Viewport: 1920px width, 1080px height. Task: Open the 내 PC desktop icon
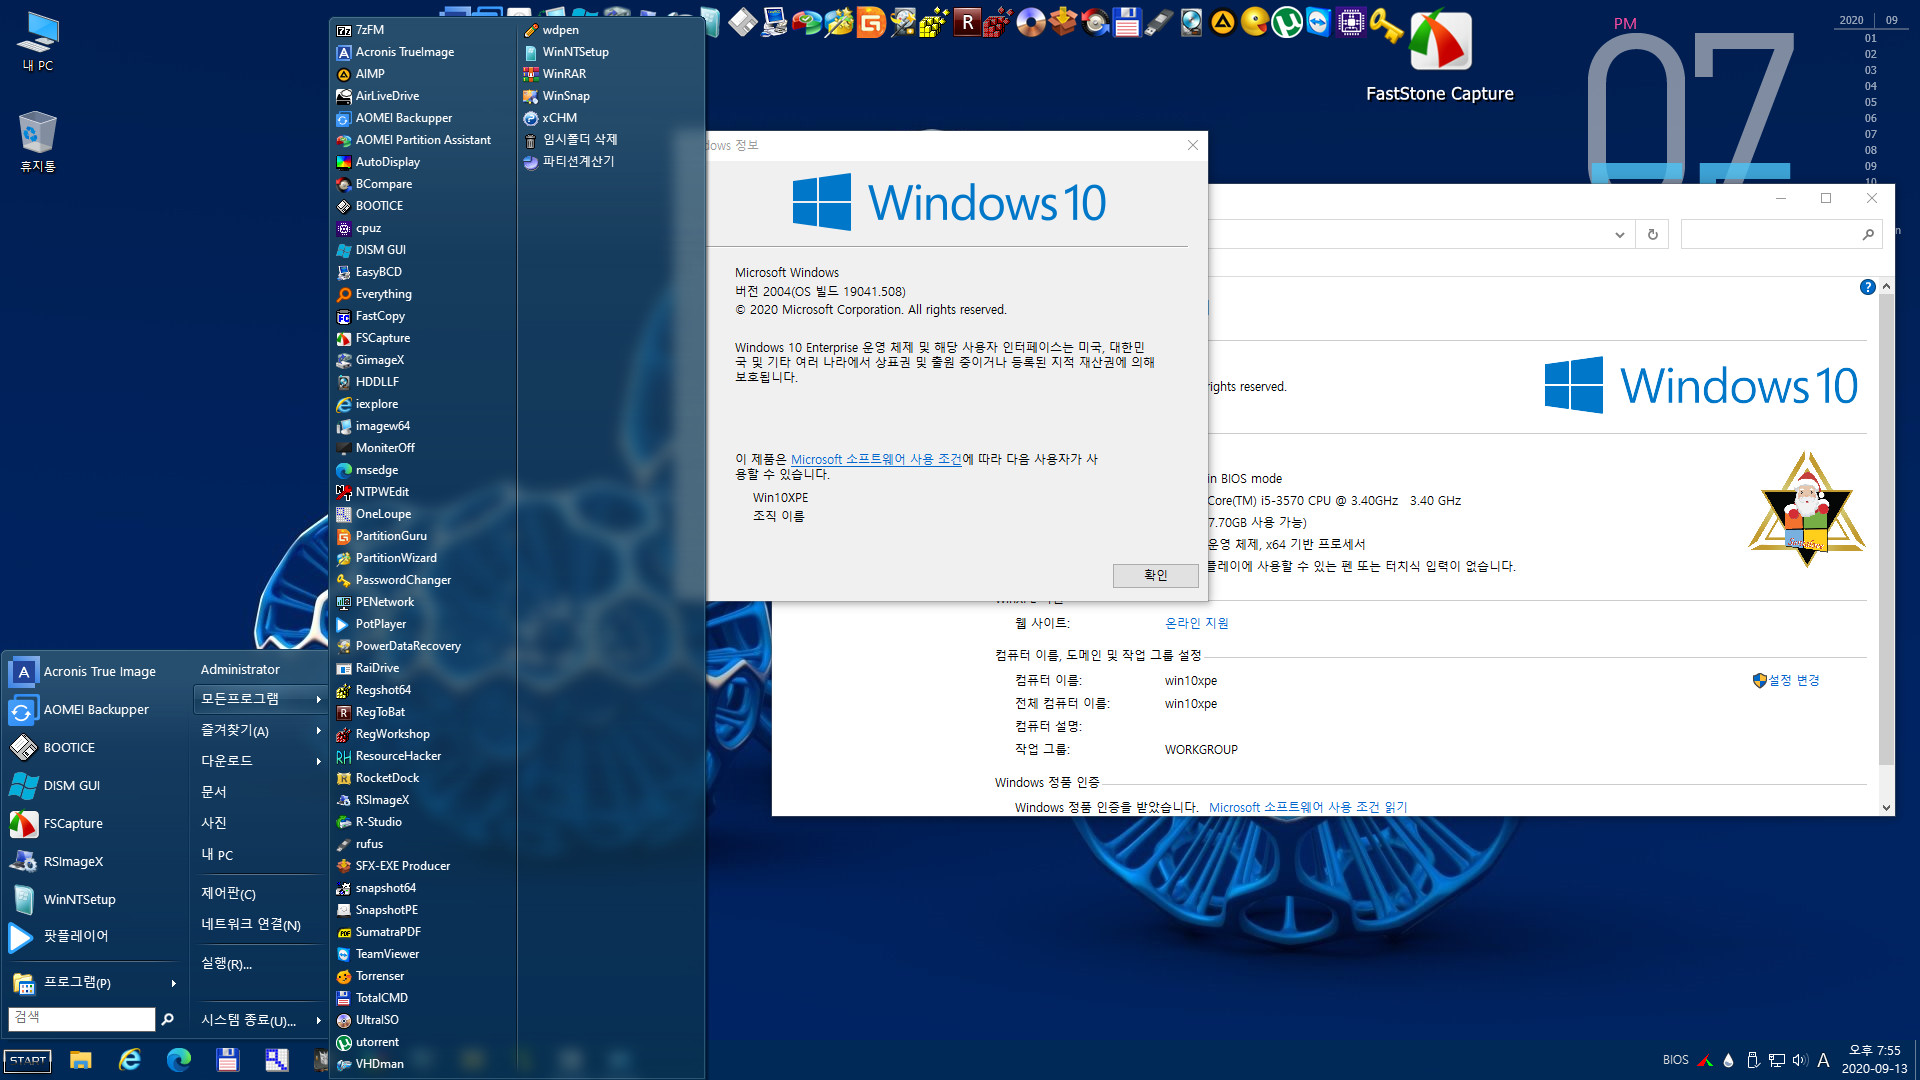pyautogui.click(x=38, y=41)
